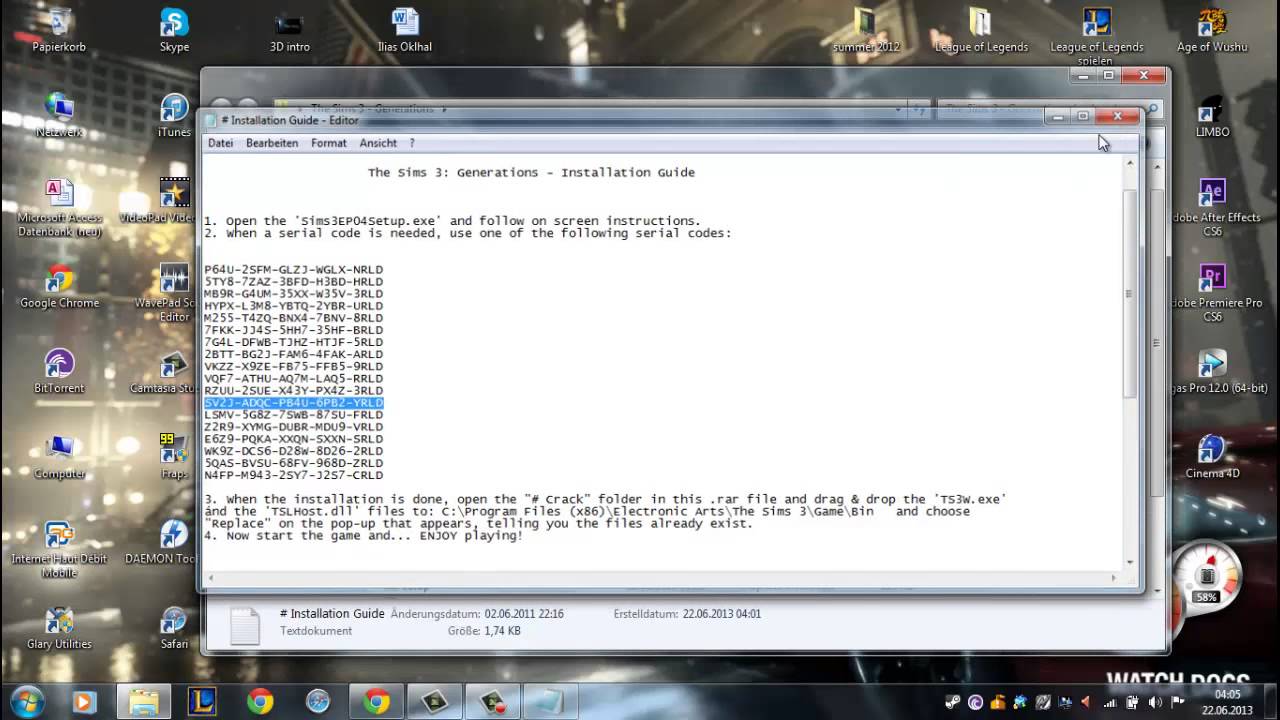Open the League of Legends folder icon
1280x720 pixels.
click(x=981, y=30)
